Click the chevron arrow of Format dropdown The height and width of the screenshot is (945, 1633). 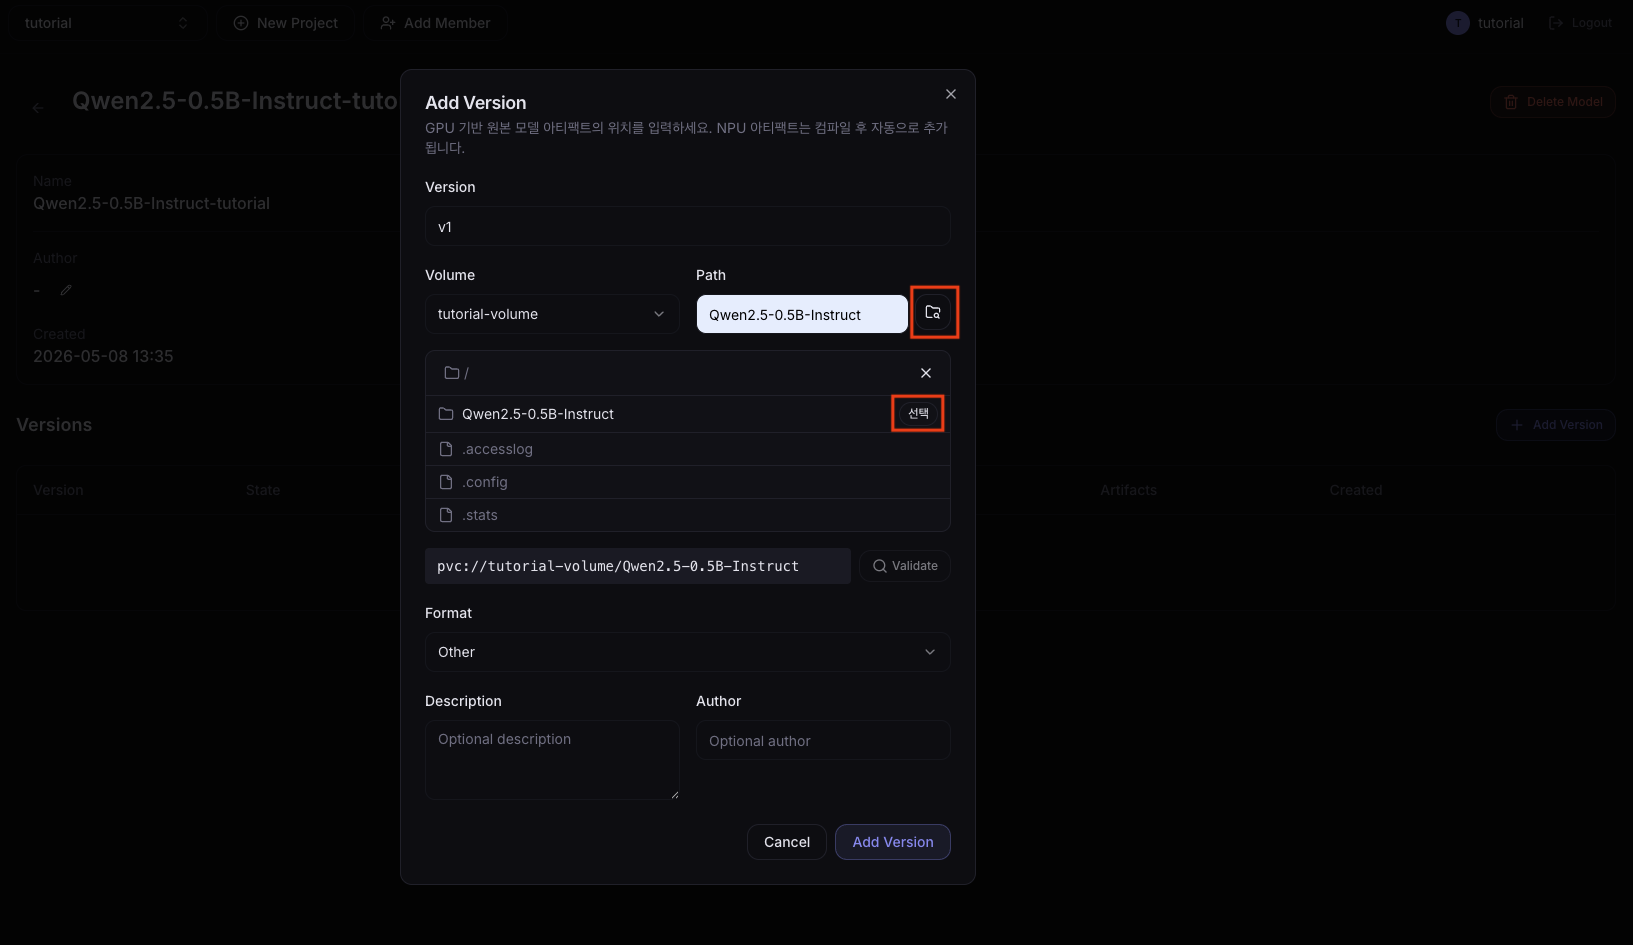[x=930, y=652]
